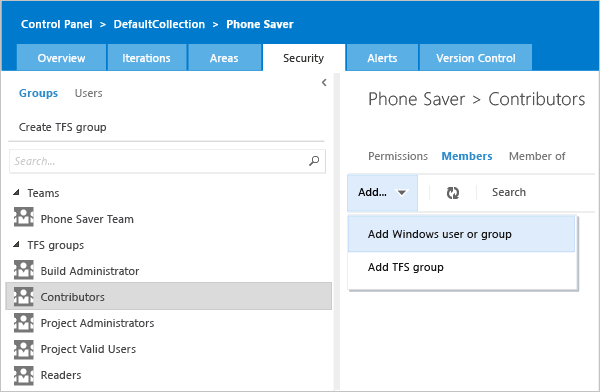Screen dimensions: 600x392
Task: Open the Alerts tab
Action: [x=382, y=57]
